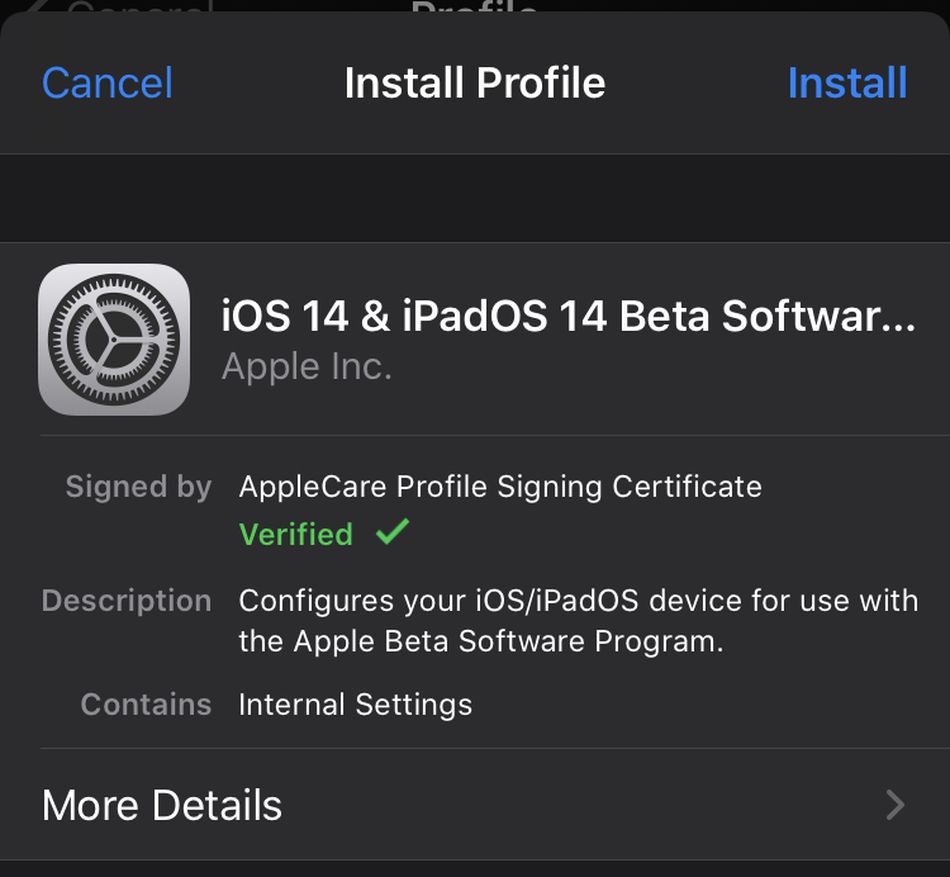Tap the dimmed General back label
Image resolution: width=950 pixels, height=877 pixels.
click(x=140, y=8)
